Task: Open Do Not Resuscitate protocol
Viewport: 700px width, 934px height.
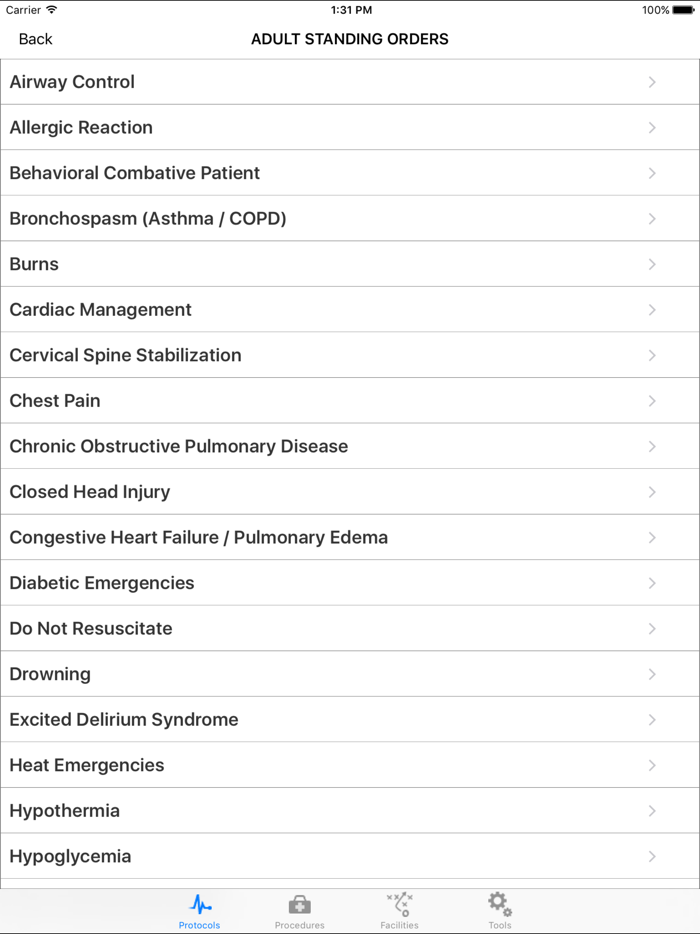Action: click(x=91, y=629)
